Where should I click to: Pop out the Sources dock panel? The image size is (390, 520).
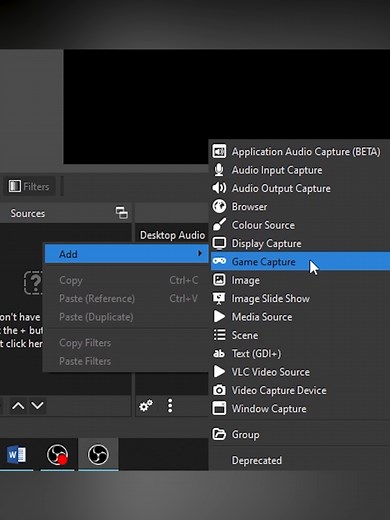click(122, 213)
